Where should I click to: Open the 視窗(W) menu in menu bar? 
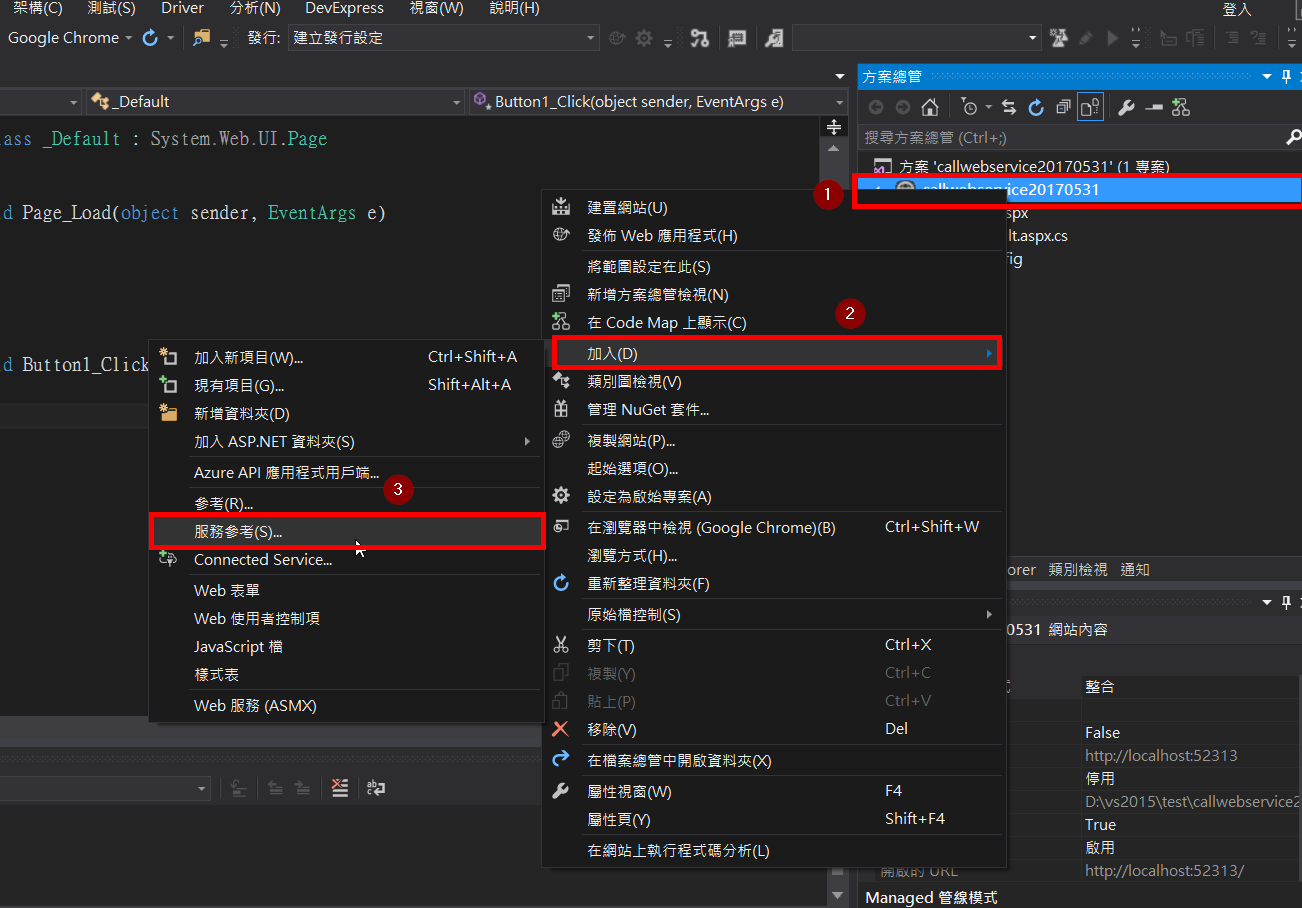click(437, 8)
